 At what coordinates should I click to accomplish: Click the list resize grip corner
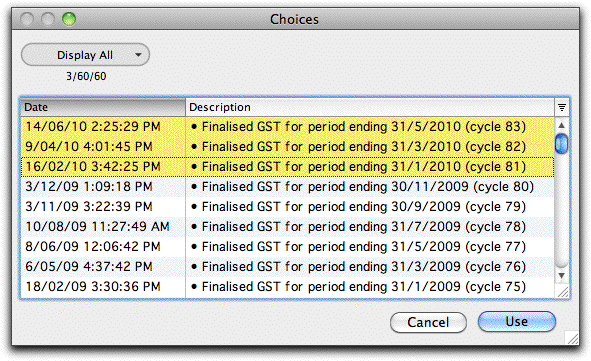point(563,292)
